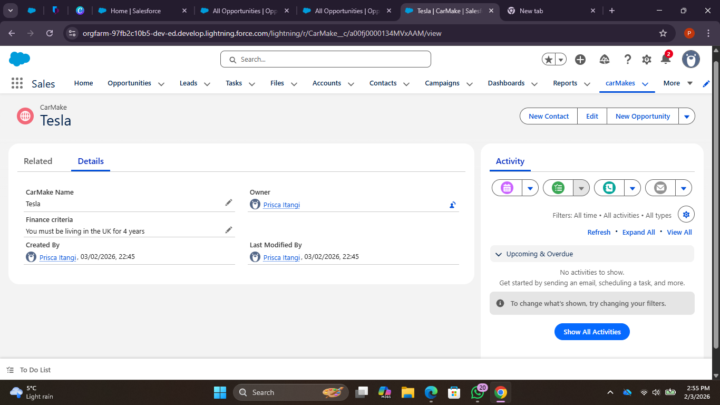Switch to the Related tab
This screenshot has width=720, height=405.
pyautogui.click(x=38, y=161)
